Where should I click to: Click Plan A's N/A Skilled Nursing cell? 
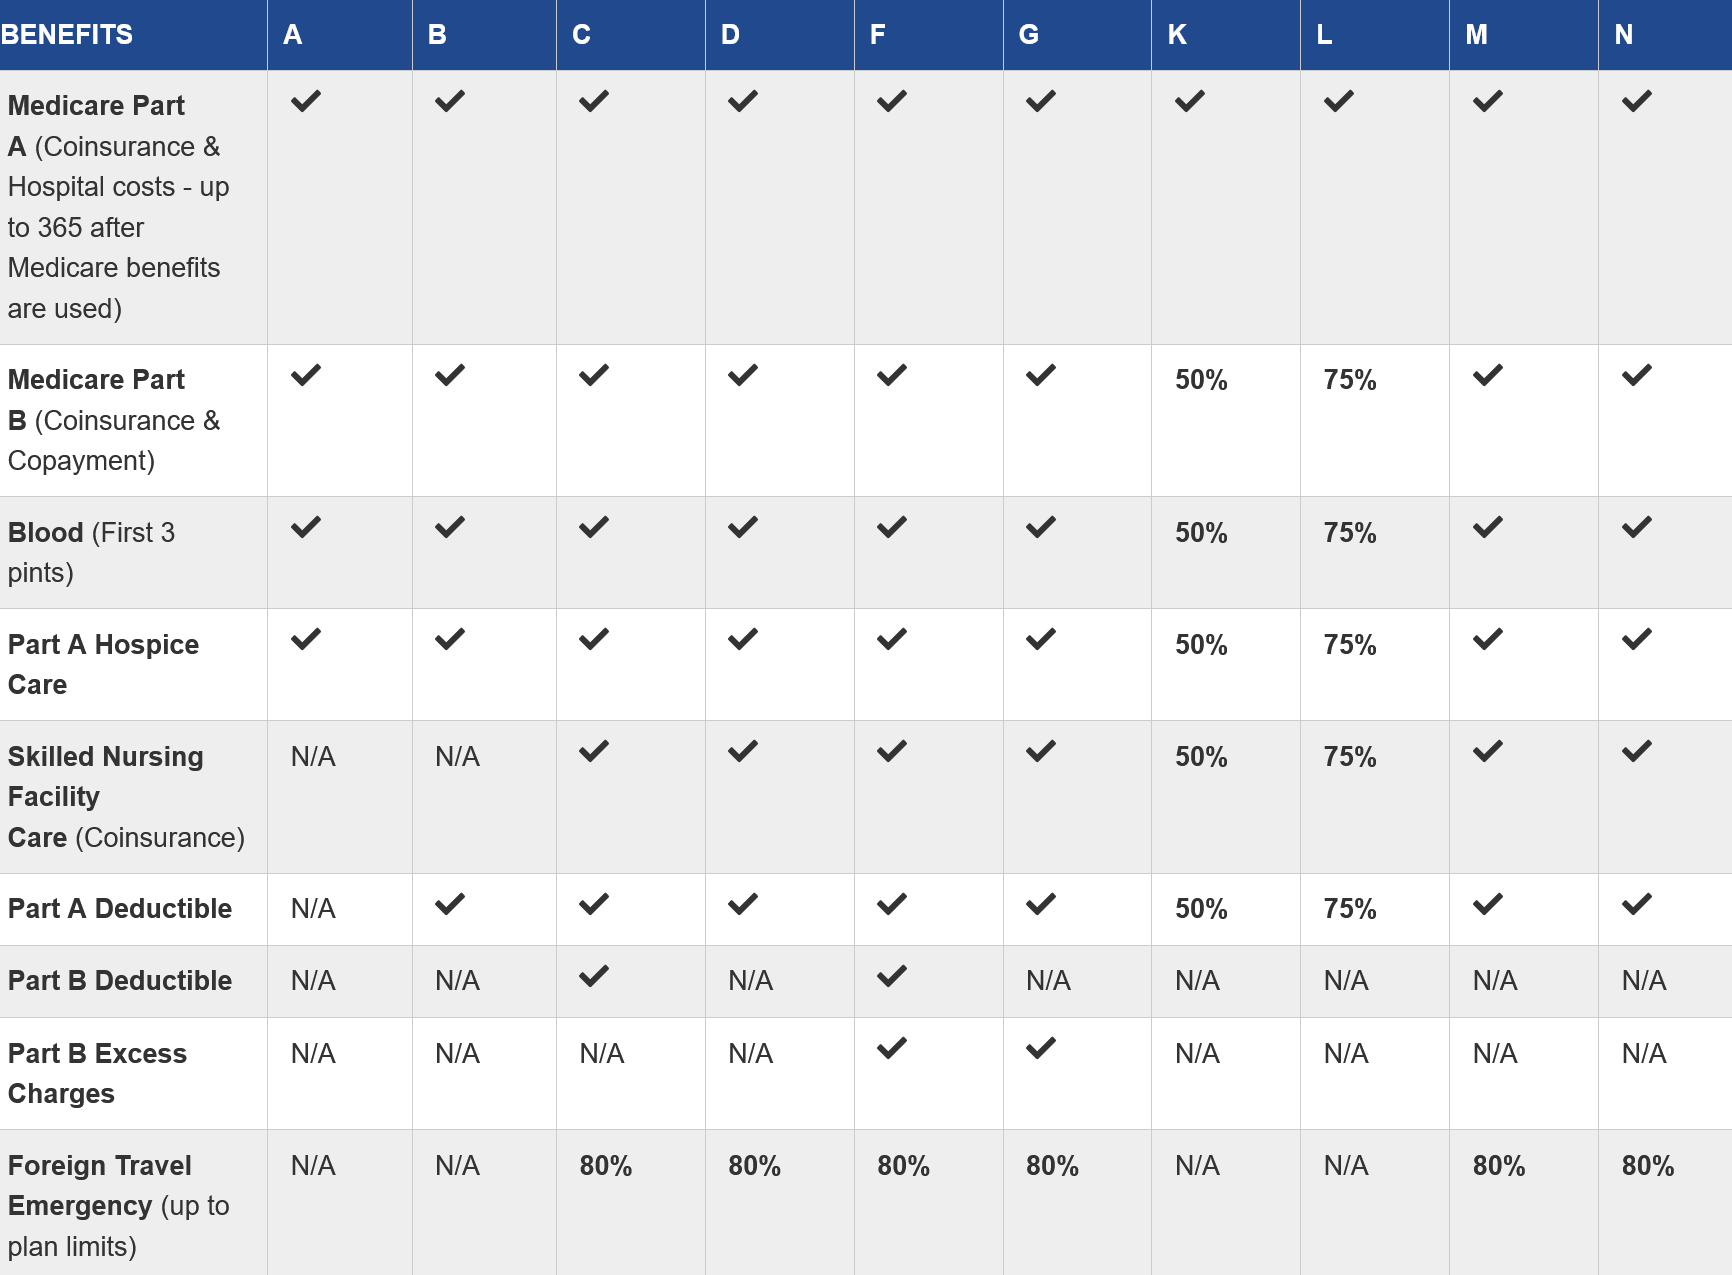[313, 757]
